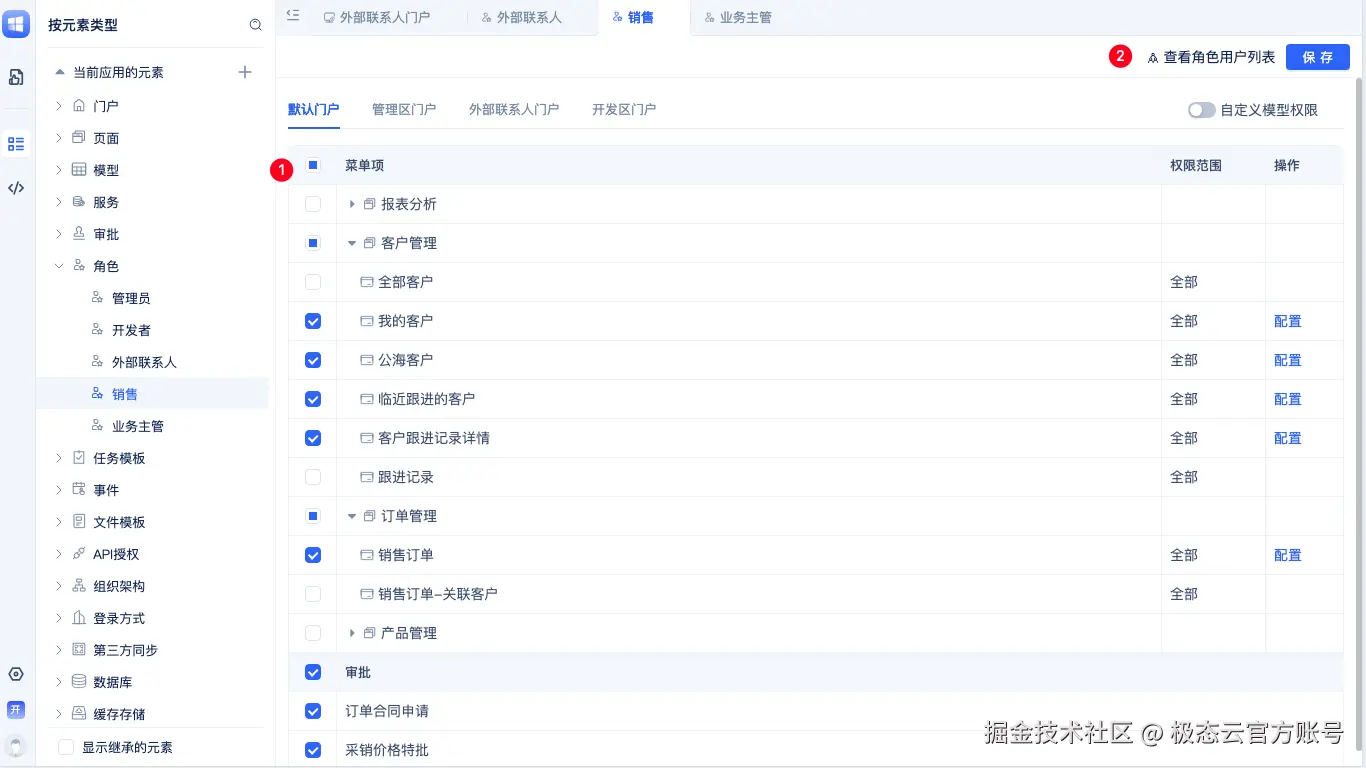Click the blue 开 badge icon in rail

tap(16, 710)
